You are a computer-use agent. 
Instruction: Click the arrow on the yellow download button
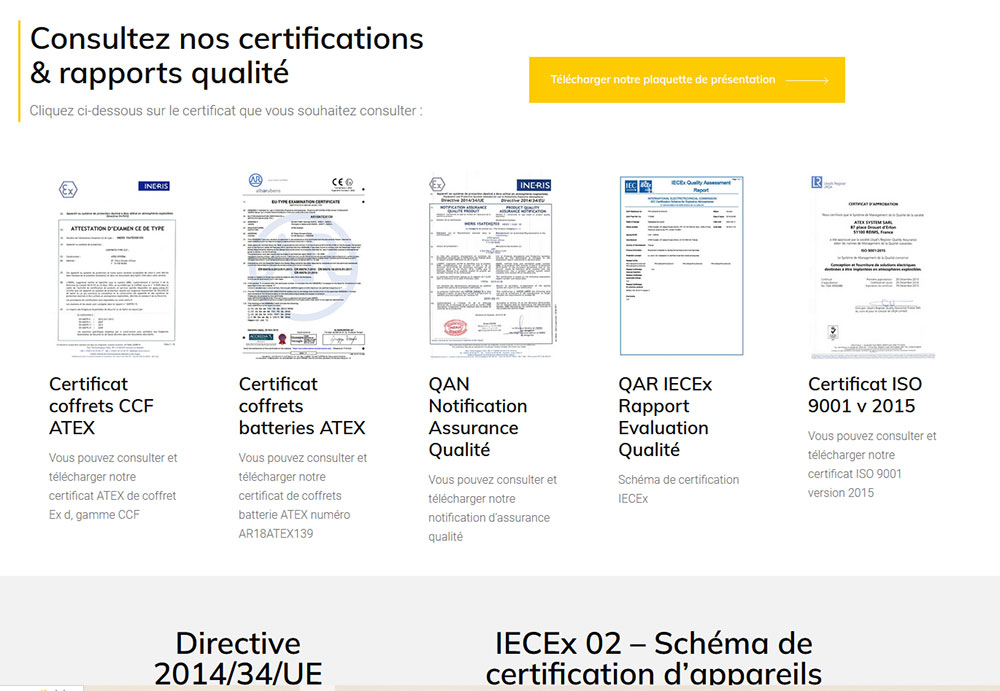(807, 80)
